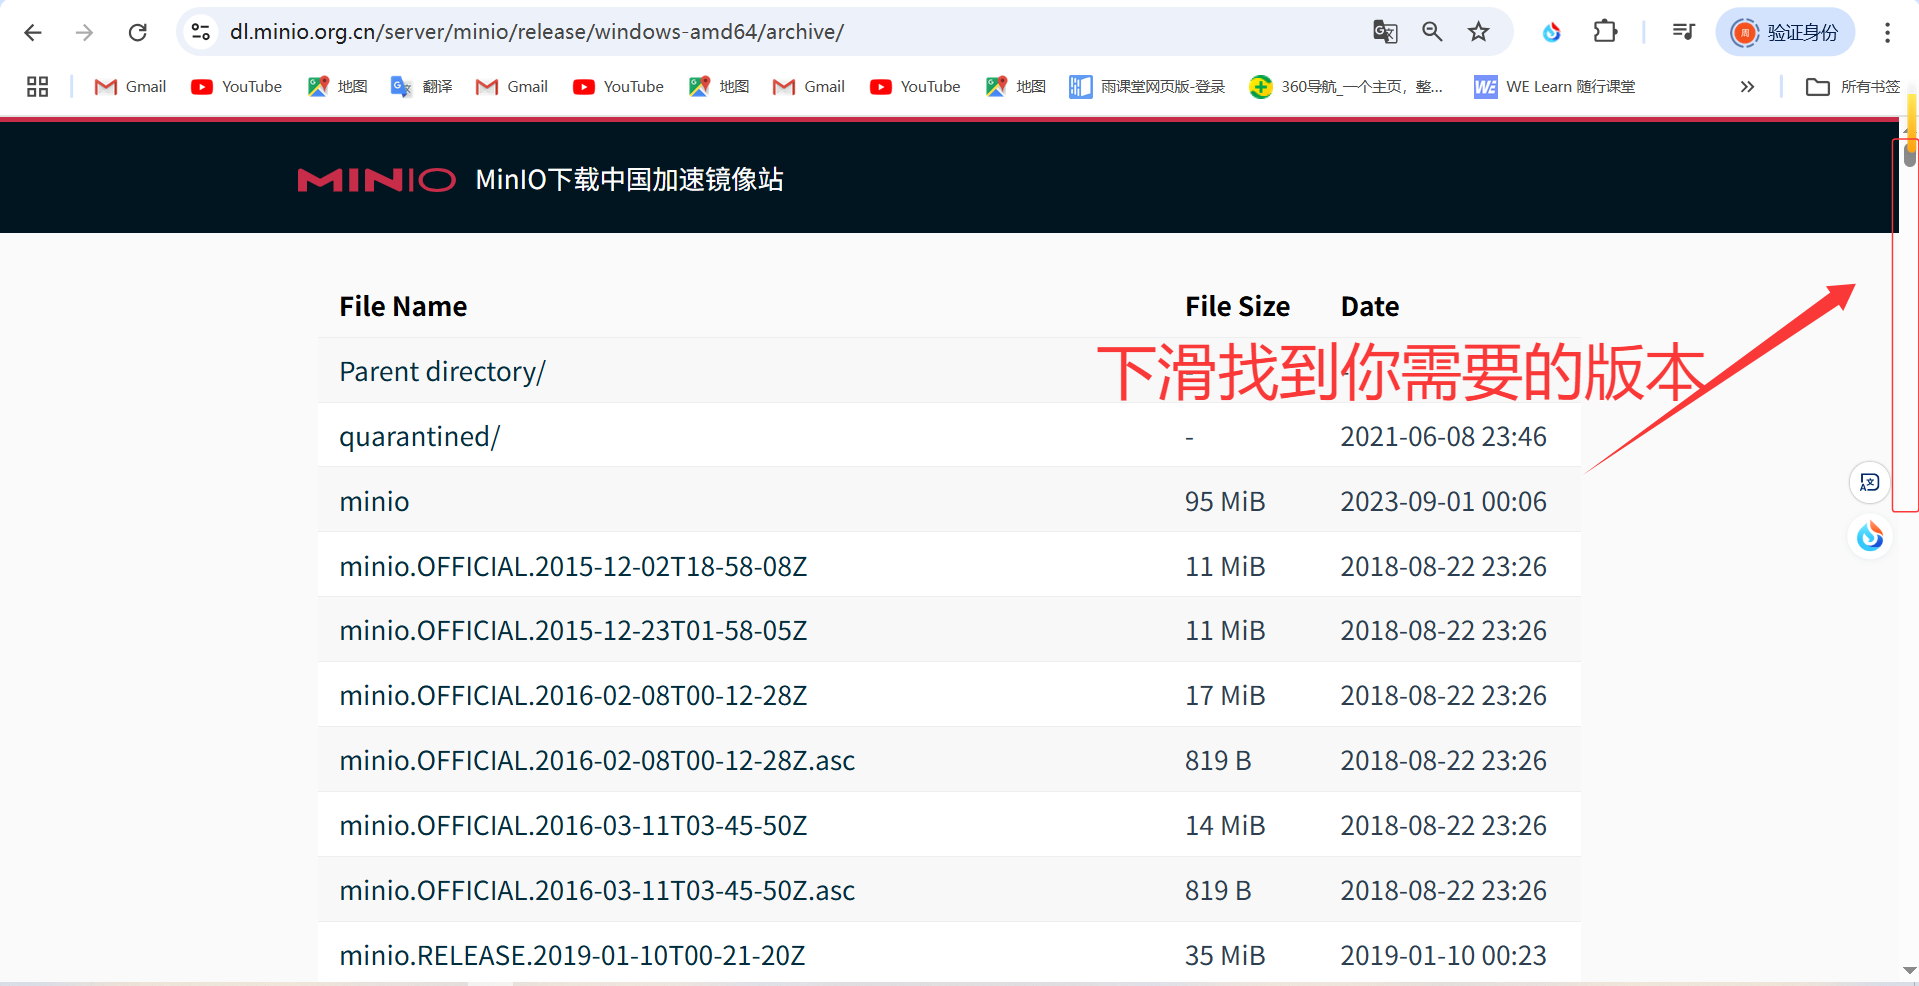Click the browser forward arrow
1919x986 pixels.
(85, 32)
